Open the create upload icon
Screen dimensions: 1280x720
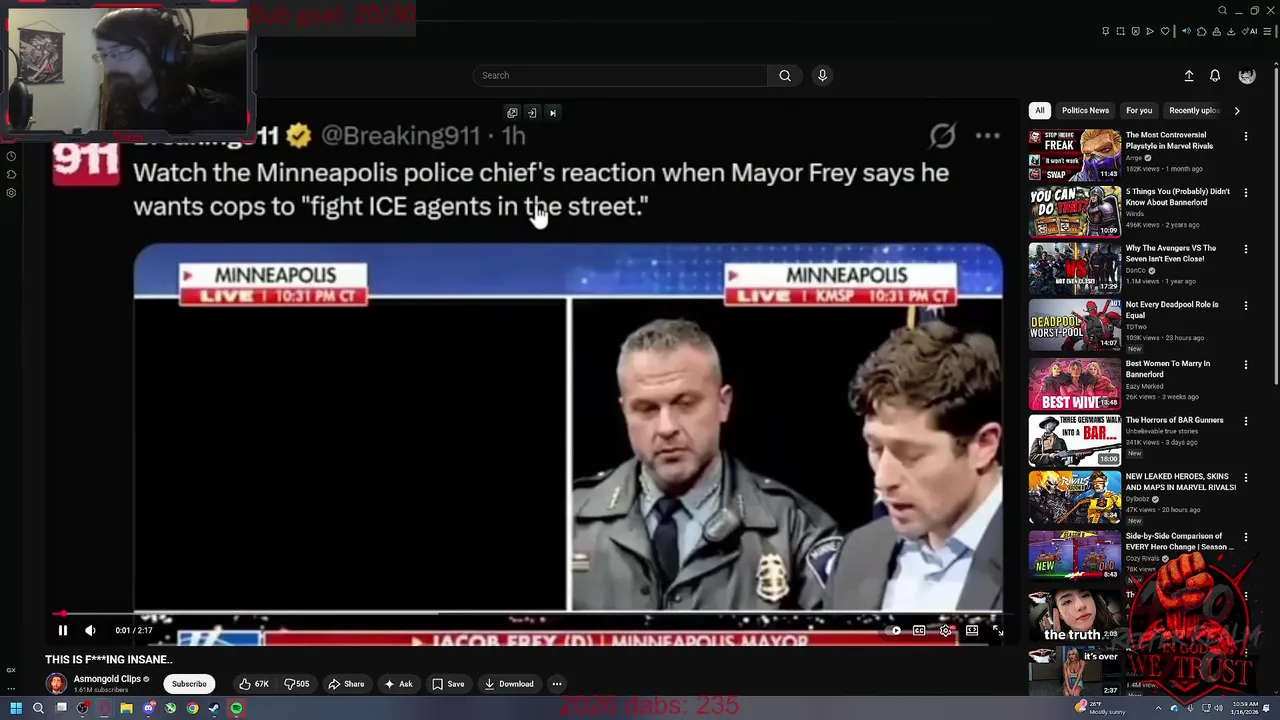(x=1189, y=76)
